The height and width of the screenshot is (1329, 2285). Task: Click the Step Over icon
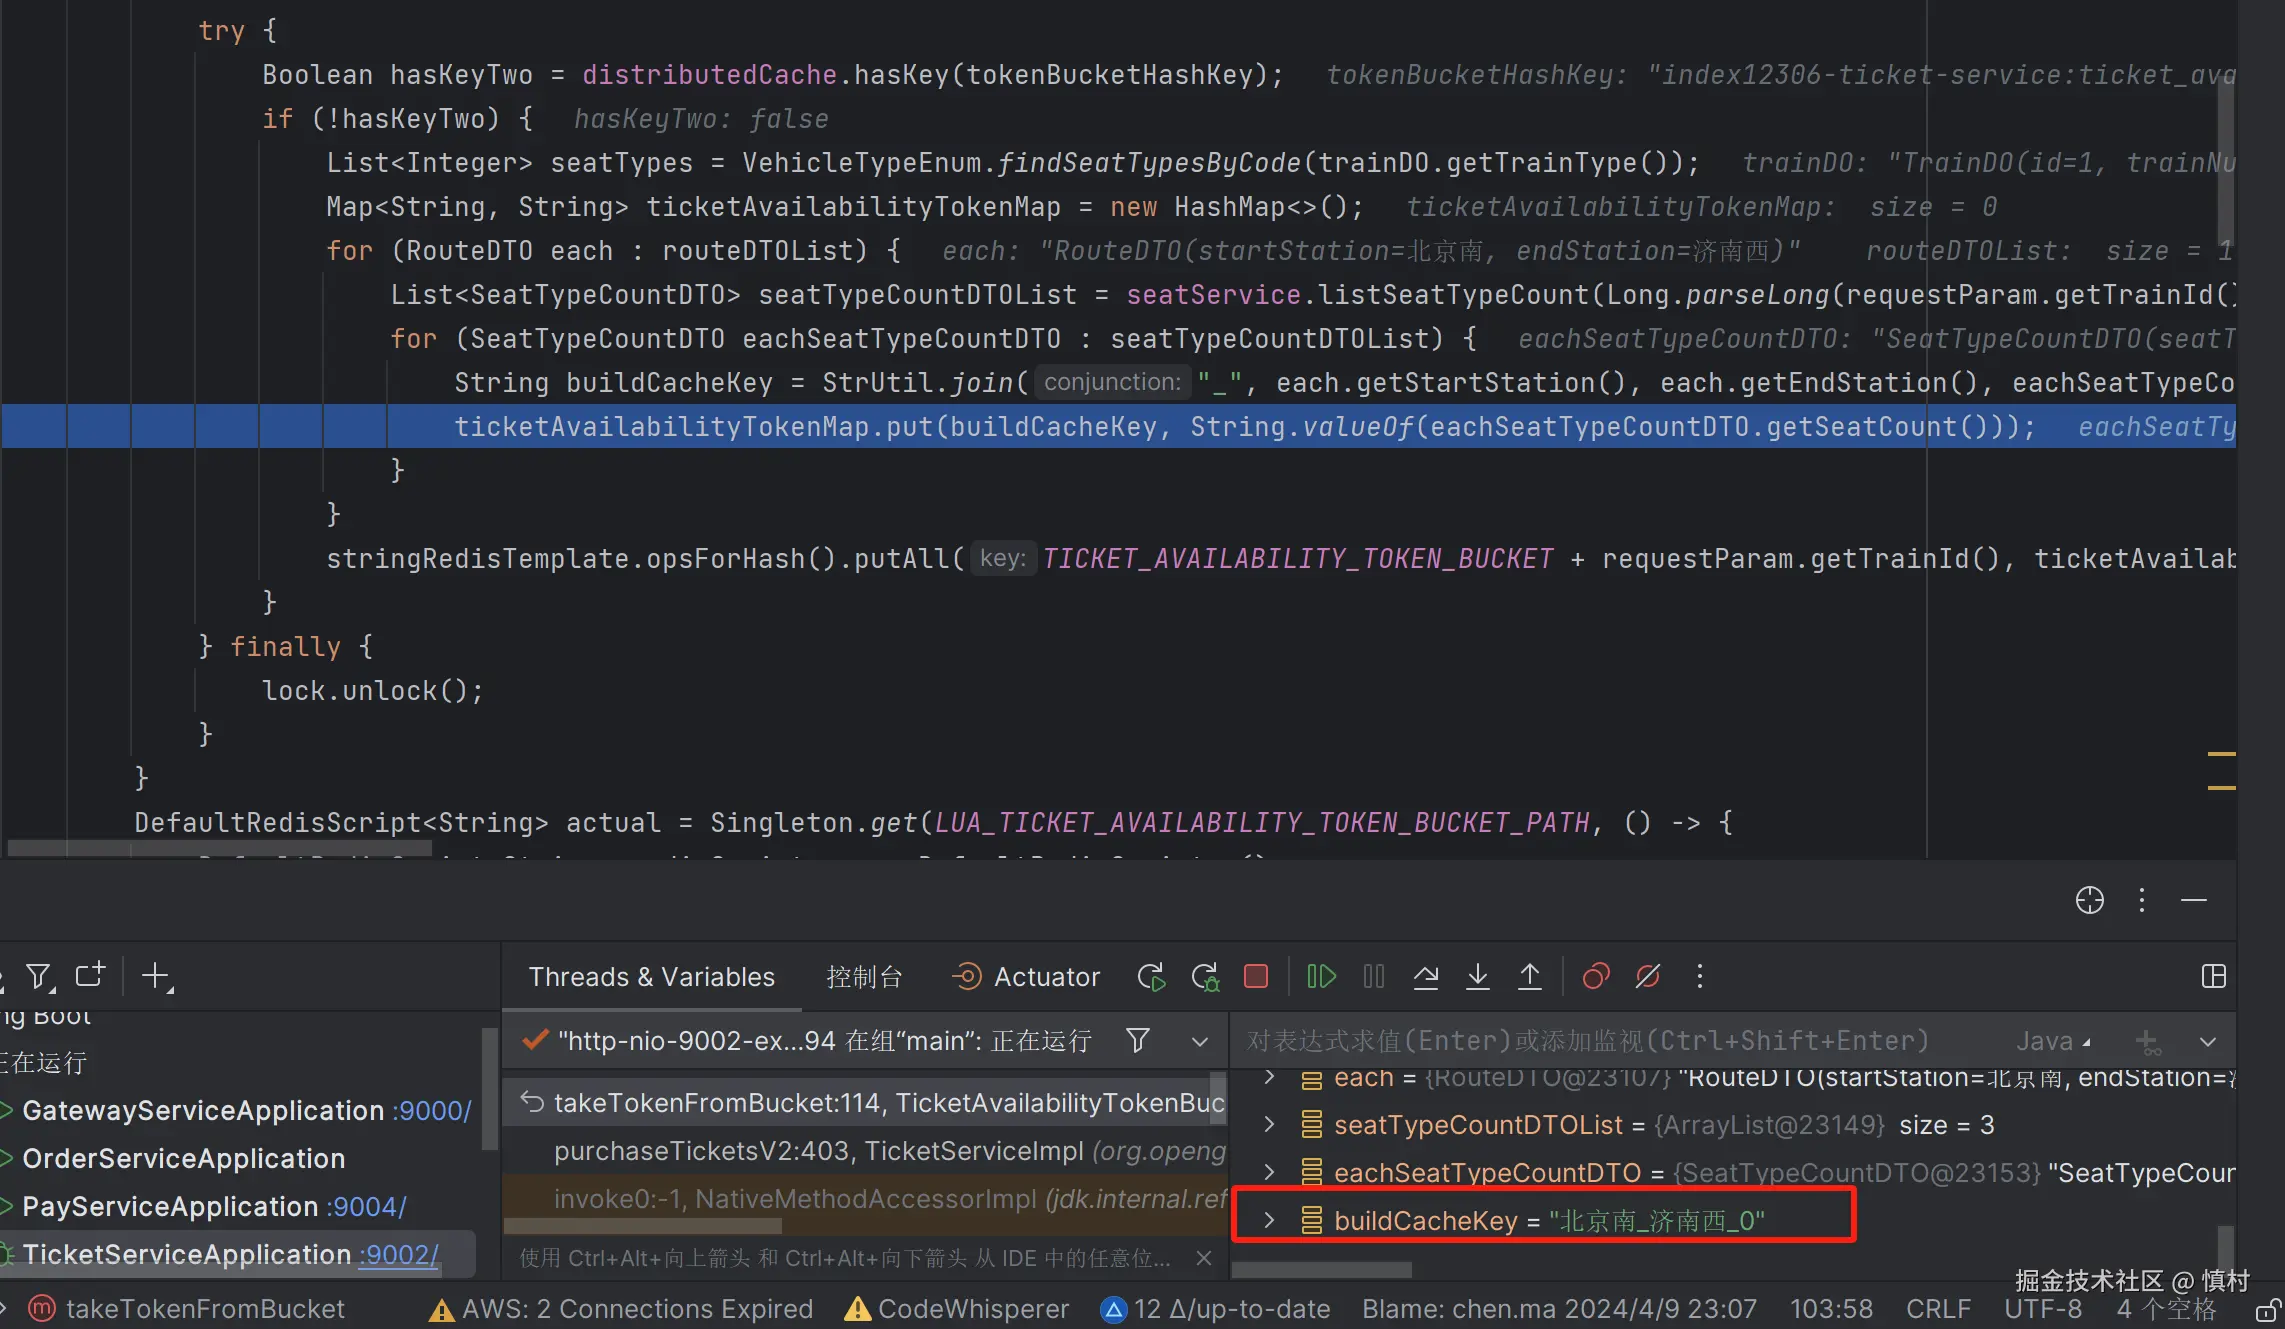pyautogui.click(x=1426, y=976)
